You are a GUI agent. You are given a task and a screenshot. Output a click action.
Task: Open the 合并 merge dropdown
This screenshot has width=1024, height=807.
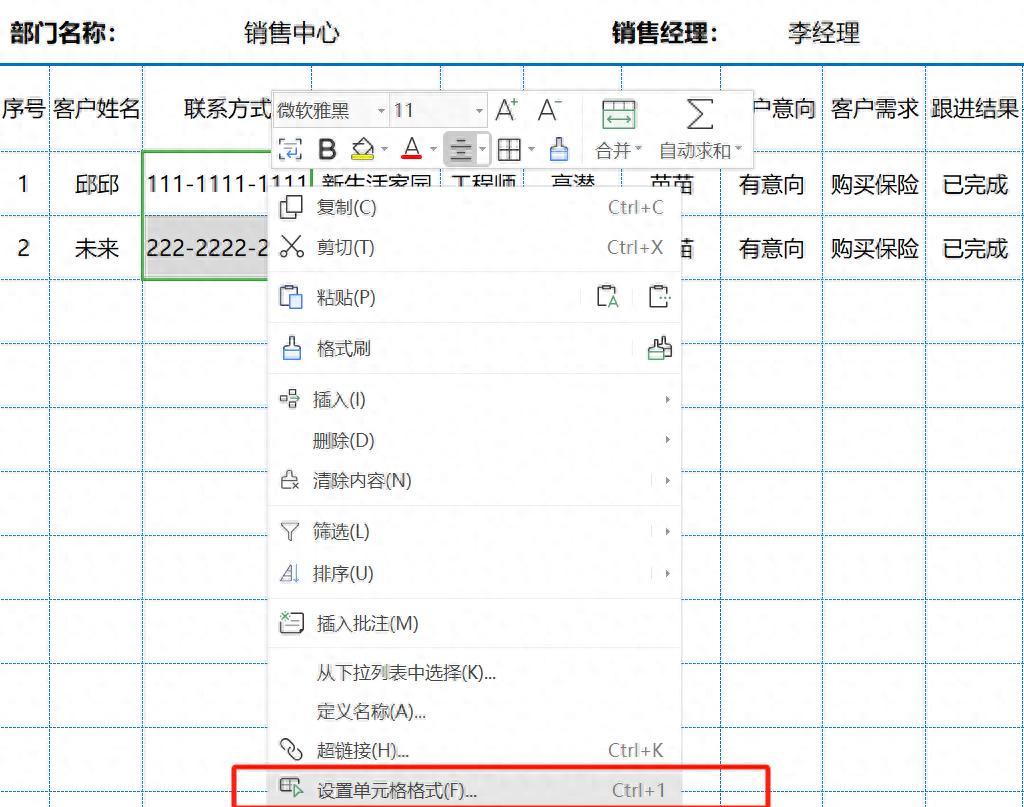pos(618,151)
